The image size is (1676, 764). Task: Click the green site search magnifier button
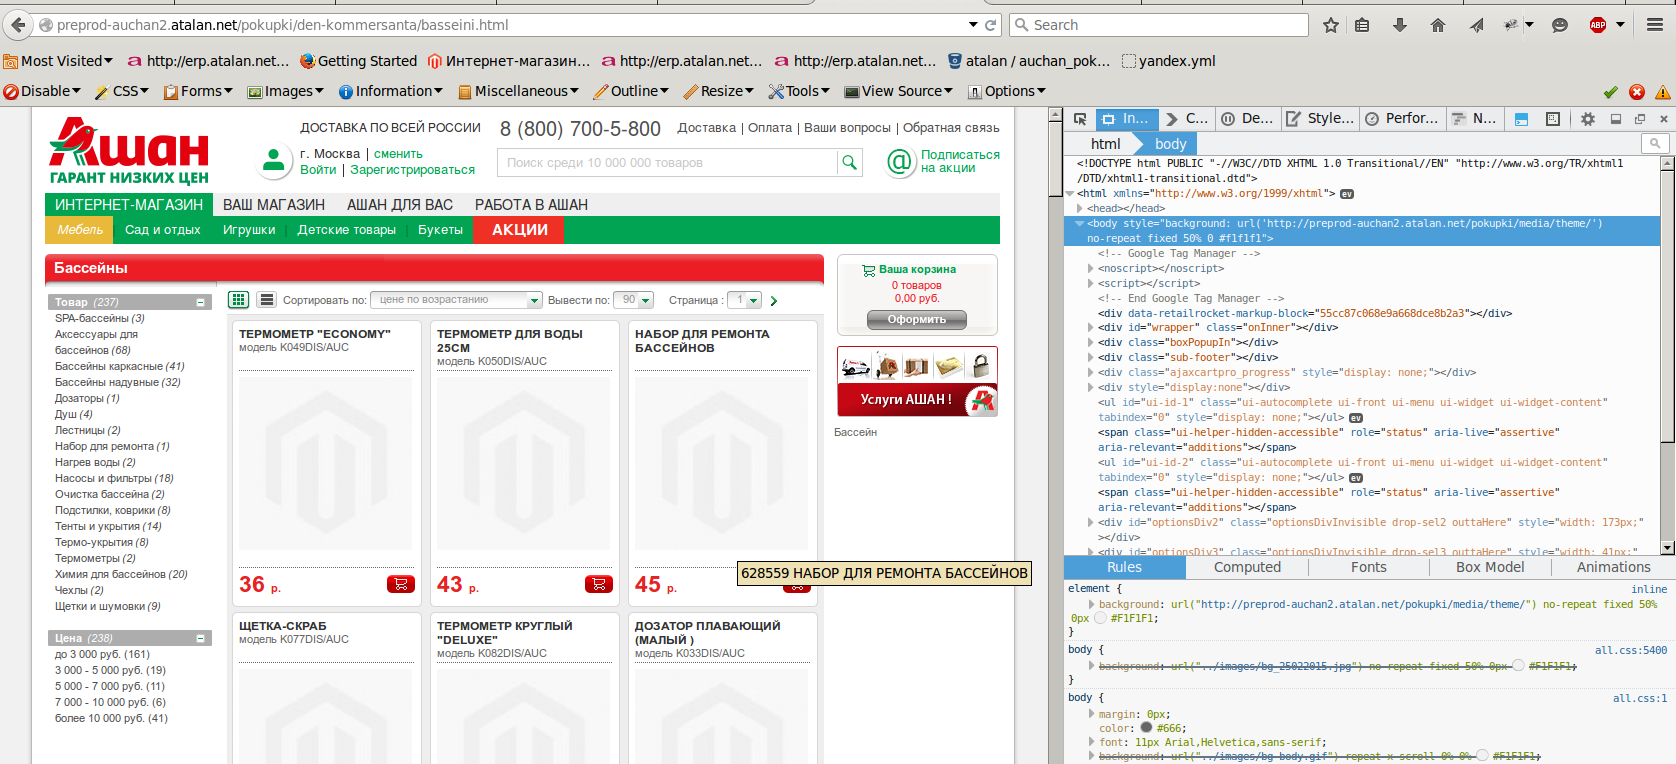[x=849, y=162]
